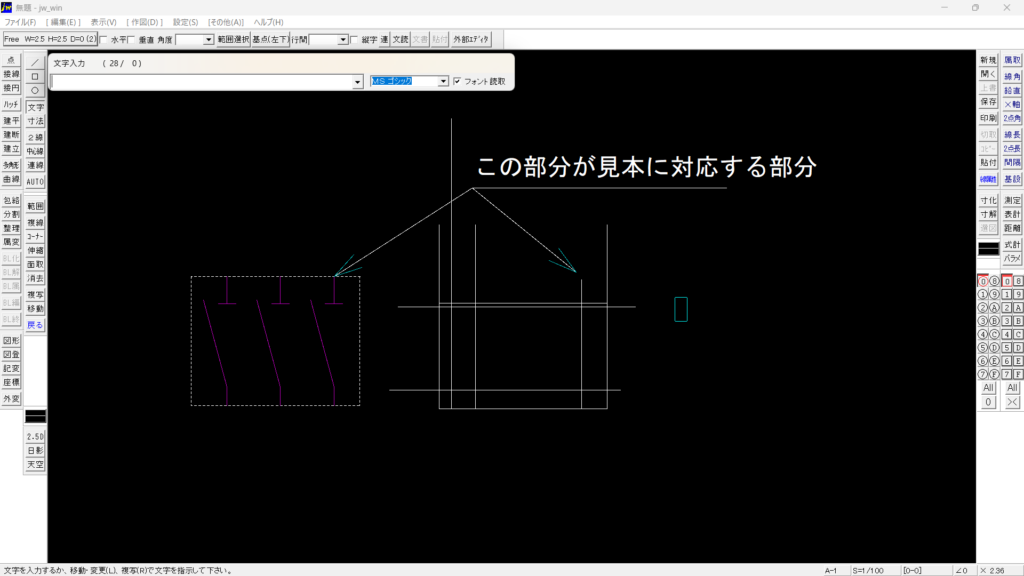The image size is (1024, 576).
Task: Open the 設定(S) menu
Action: point(185,22)
